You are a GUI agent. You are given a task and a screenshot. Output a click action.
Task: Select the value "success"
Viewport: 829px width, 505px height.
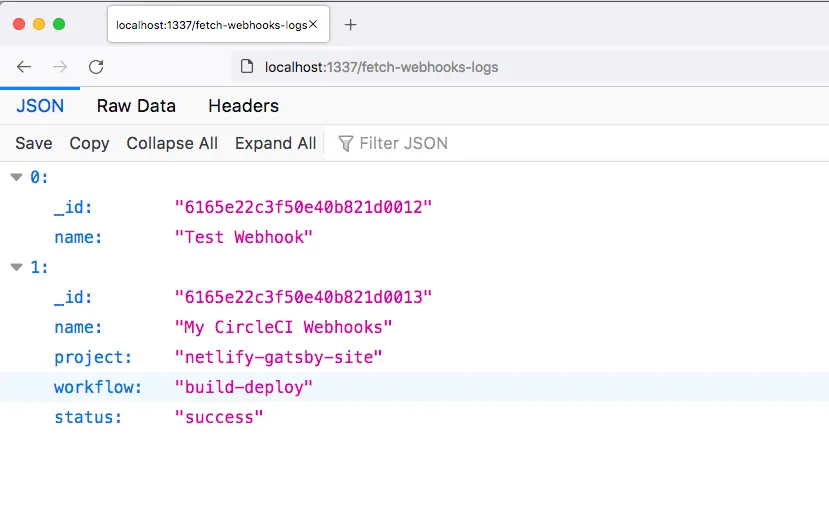click(x=219, y=418)
